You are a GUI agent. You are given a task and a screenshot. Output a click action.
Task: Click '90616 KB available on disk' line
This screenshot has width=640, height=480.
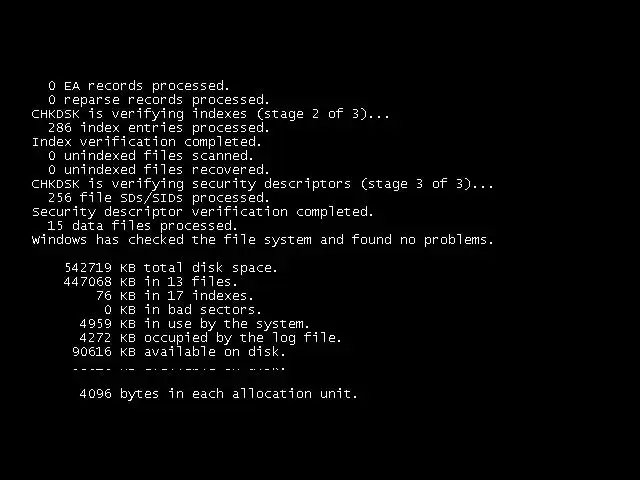[x=179, y=352]
